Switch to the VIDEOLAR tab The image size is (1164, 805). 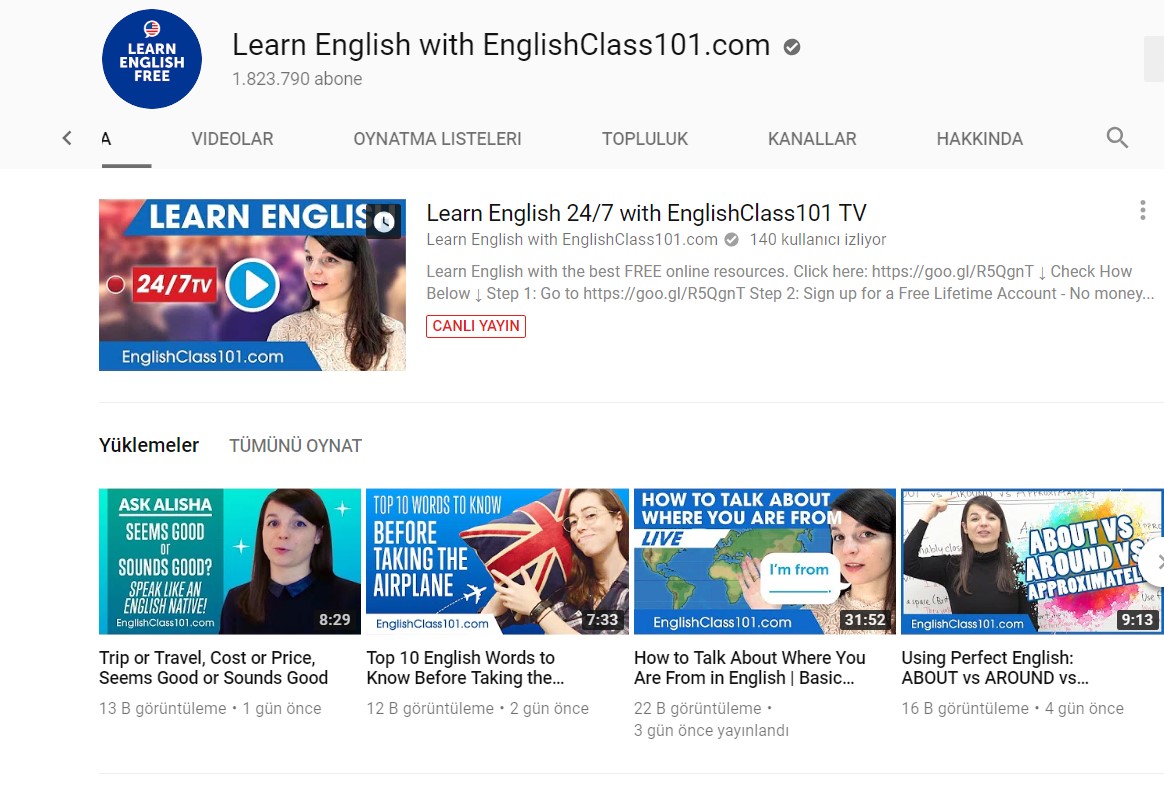(x=231, y=139)
